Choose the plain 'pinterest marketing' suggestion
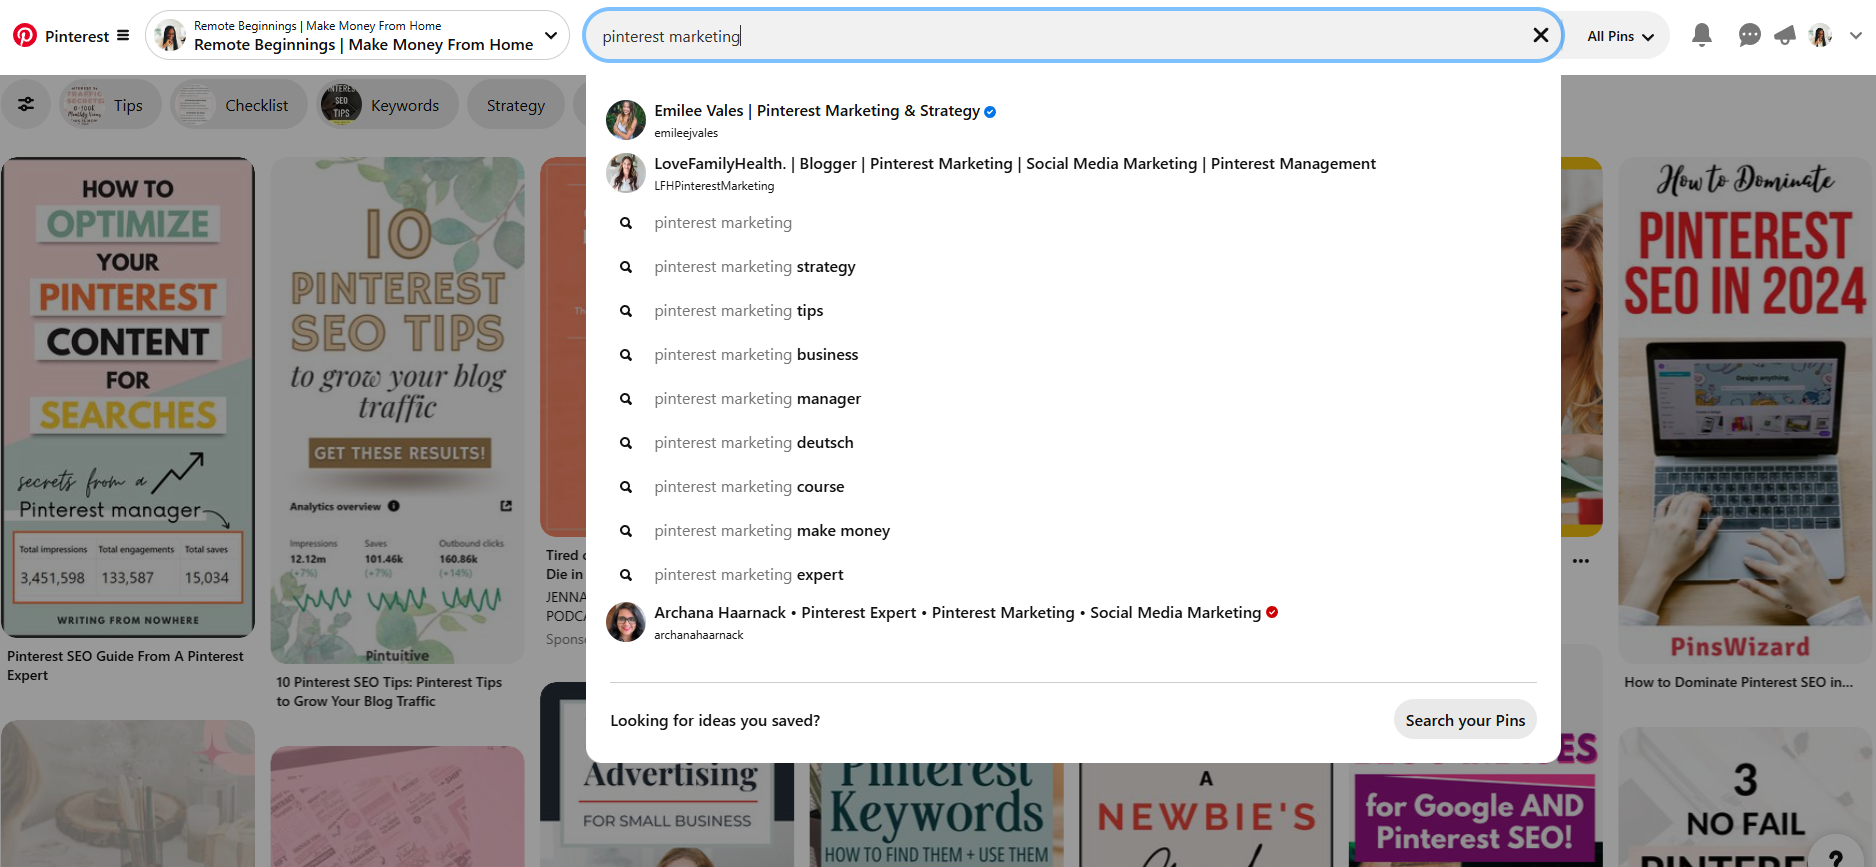1876x867 pixels. point(1073,223)
